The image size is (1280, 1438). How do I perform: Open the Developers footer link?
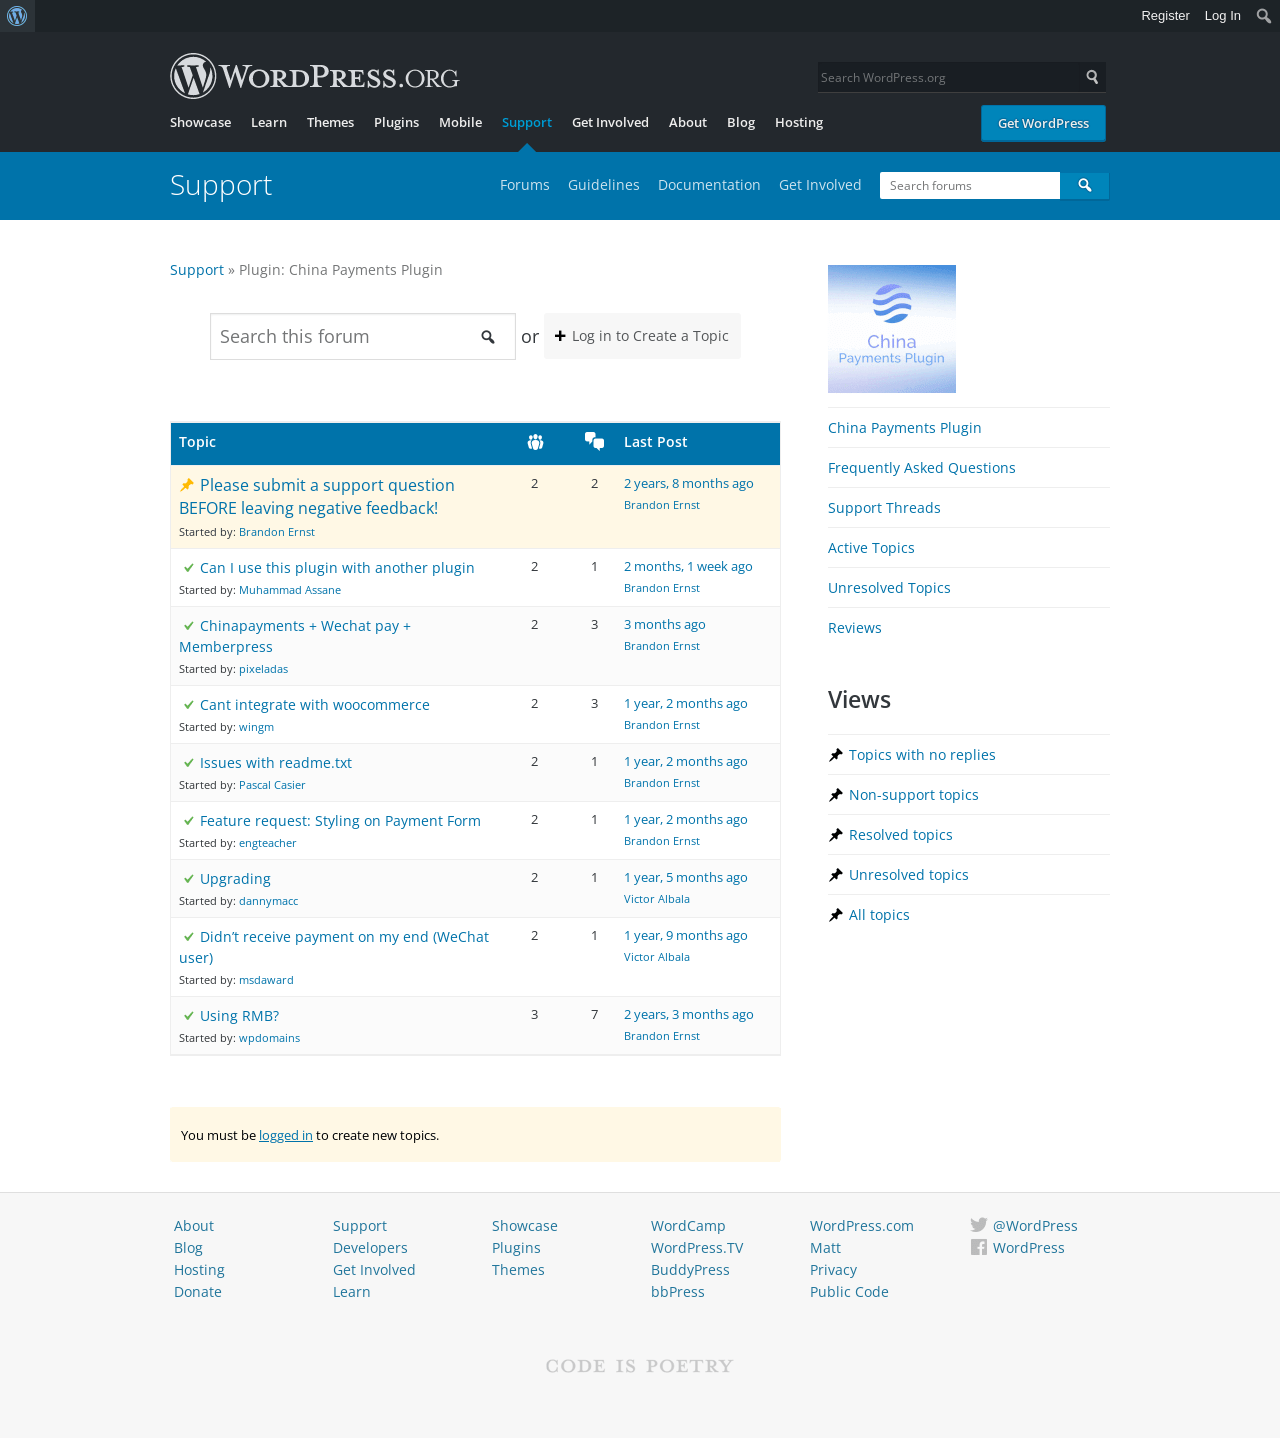(x=370, y=1248)
